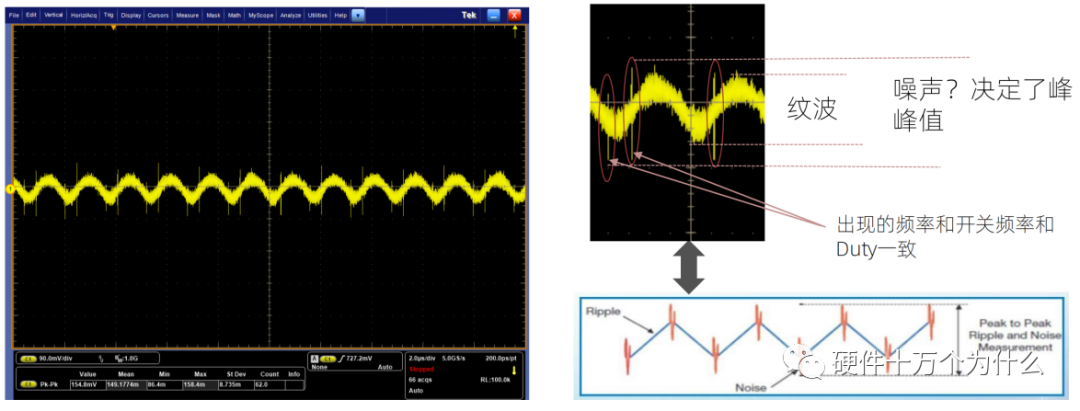Select the C1 badge next to 90.0mV/div

point(27,358)
